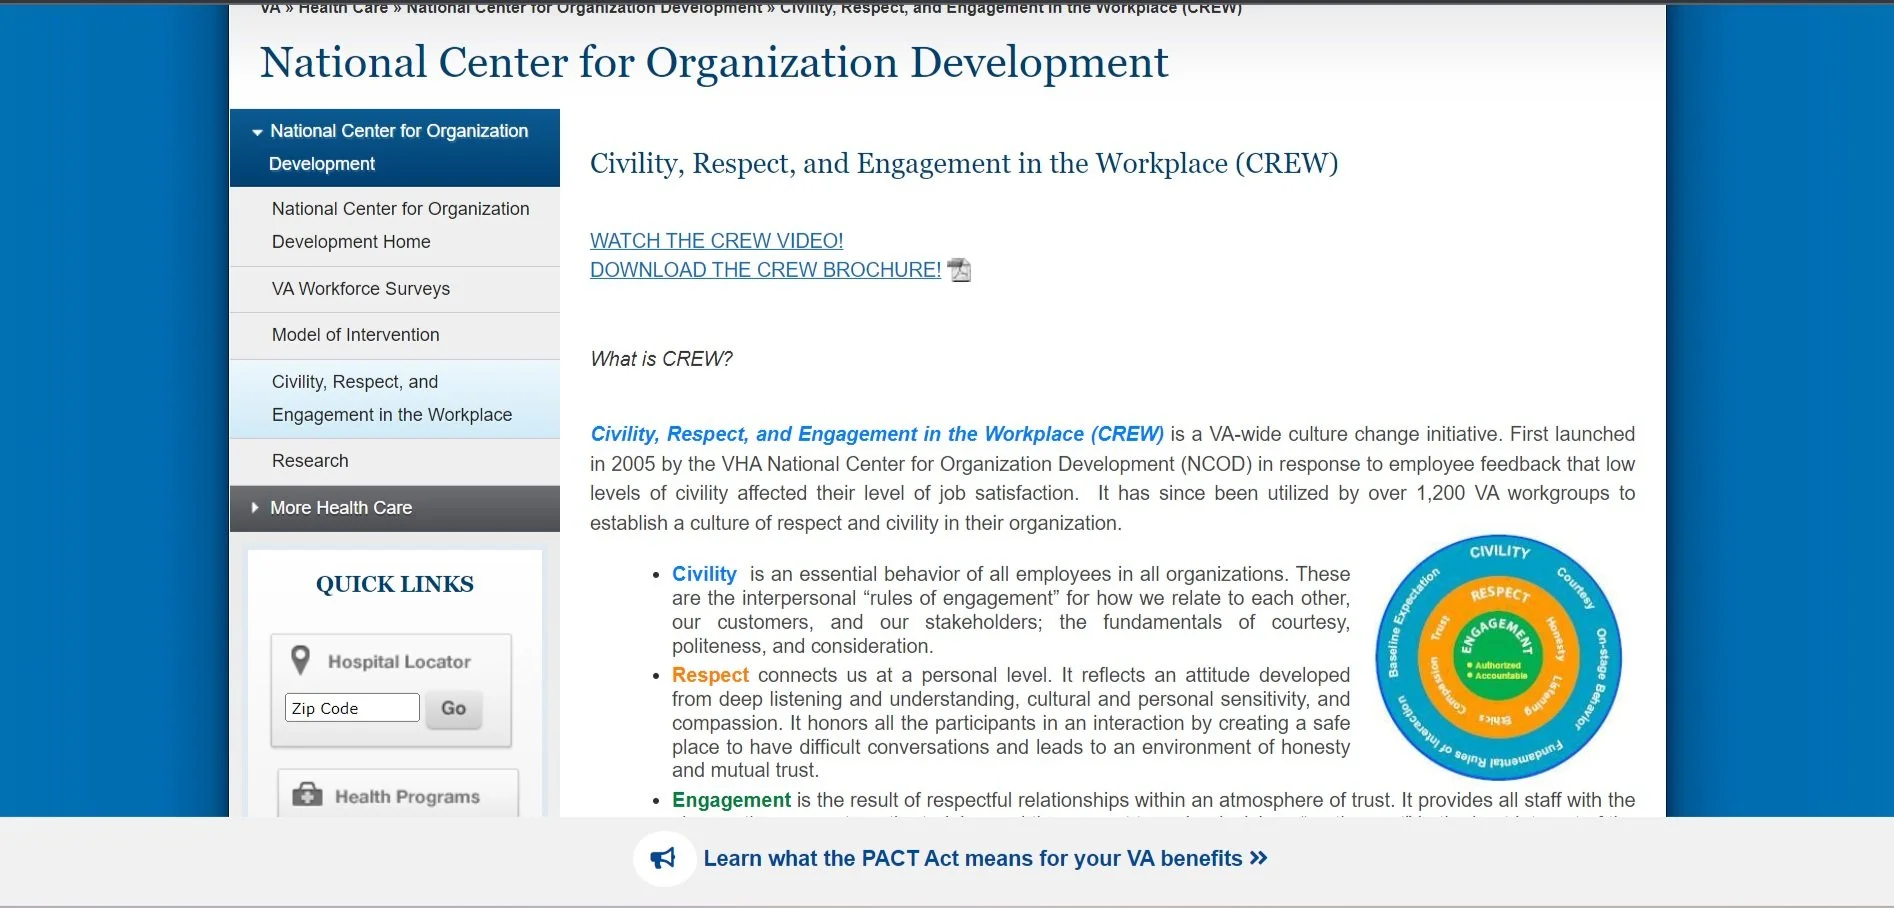Click the green 'Engagement' bullet term
This screenshot has width=1894, height=908.
pos(731,800)
